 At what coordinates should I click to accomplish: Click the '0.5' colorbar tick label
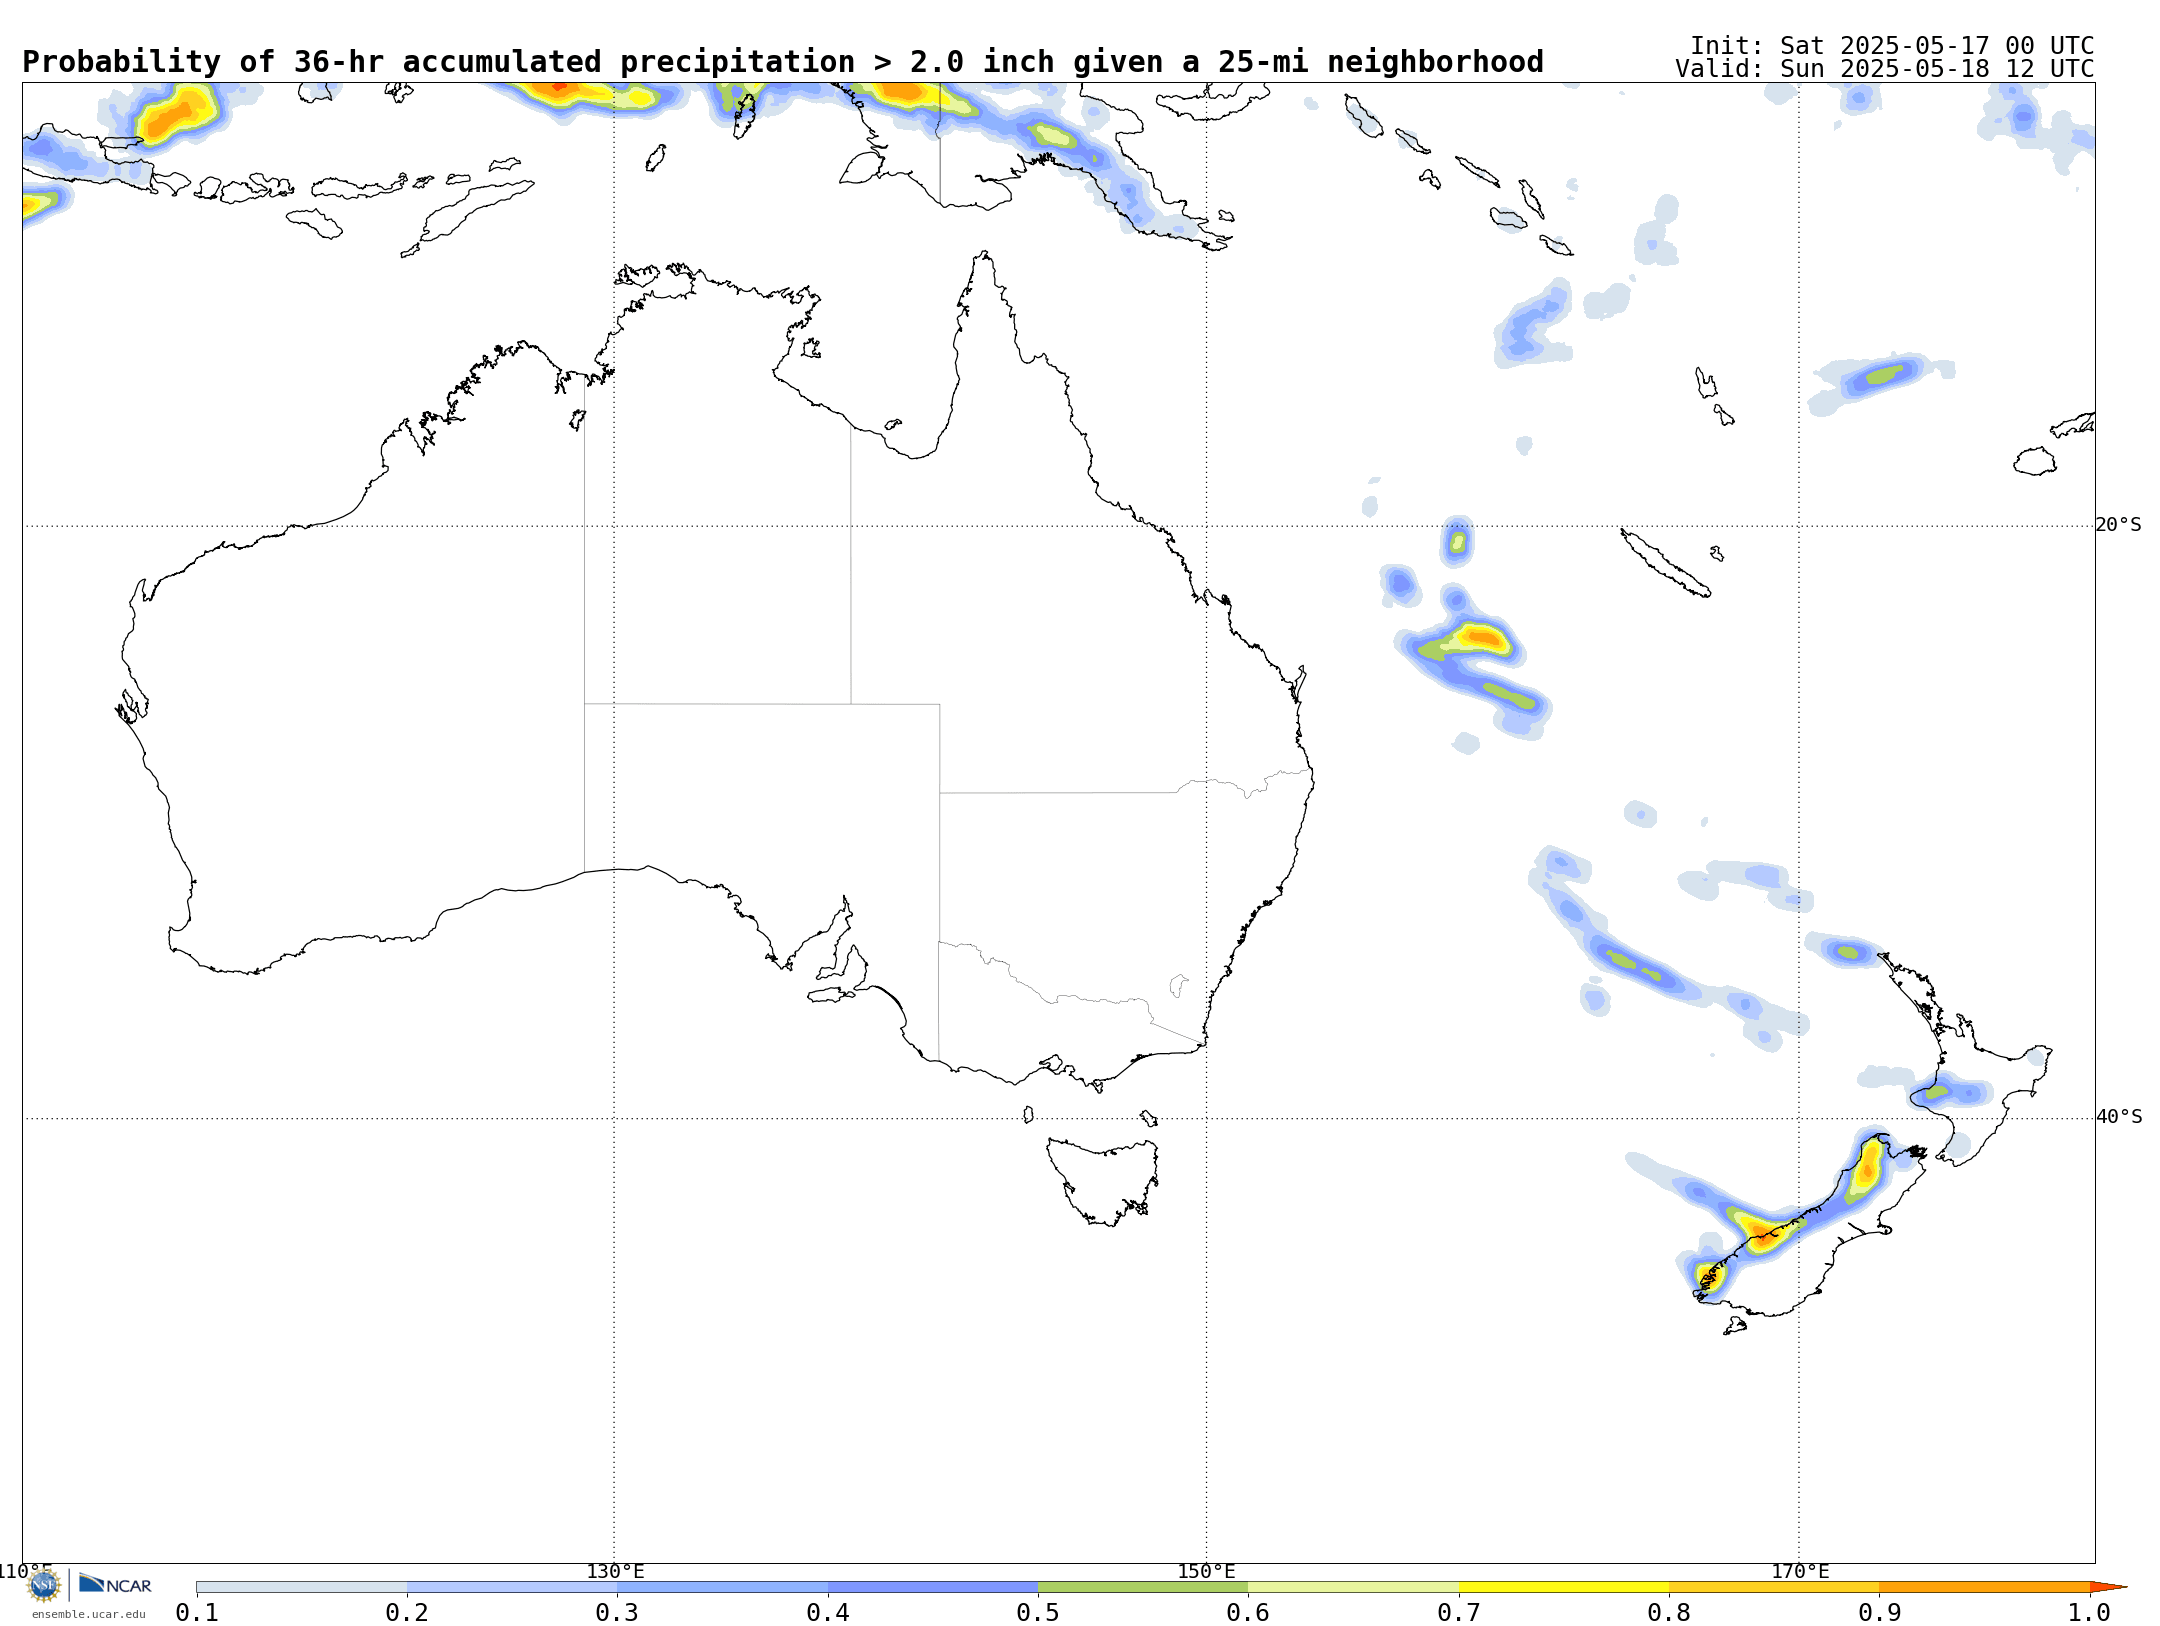tap(1038, 1612)
